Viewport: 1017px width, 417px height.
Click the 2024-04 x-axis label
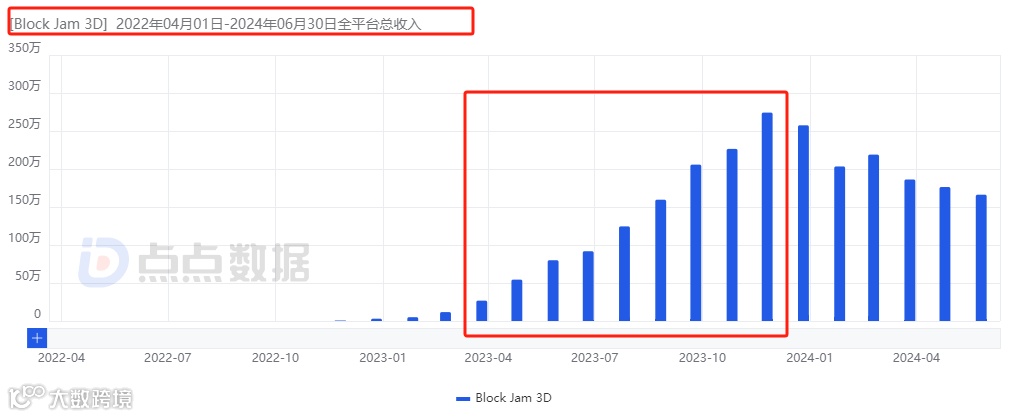[916, 357]
